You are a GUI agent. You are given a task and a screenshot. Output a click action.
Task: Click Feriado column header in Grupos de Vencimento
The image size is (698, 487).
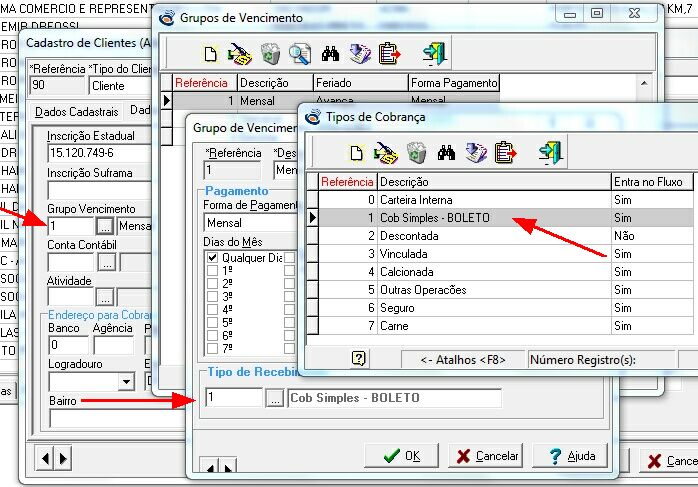pyautogui.click(x=361, y=83)
